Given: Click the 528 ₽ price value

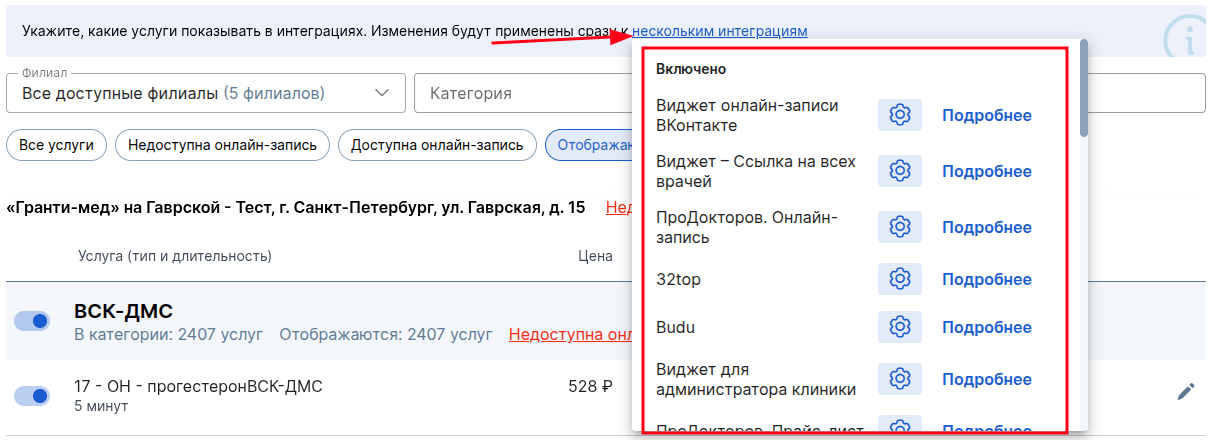Looking at the screenshot, I should (590, 386).
